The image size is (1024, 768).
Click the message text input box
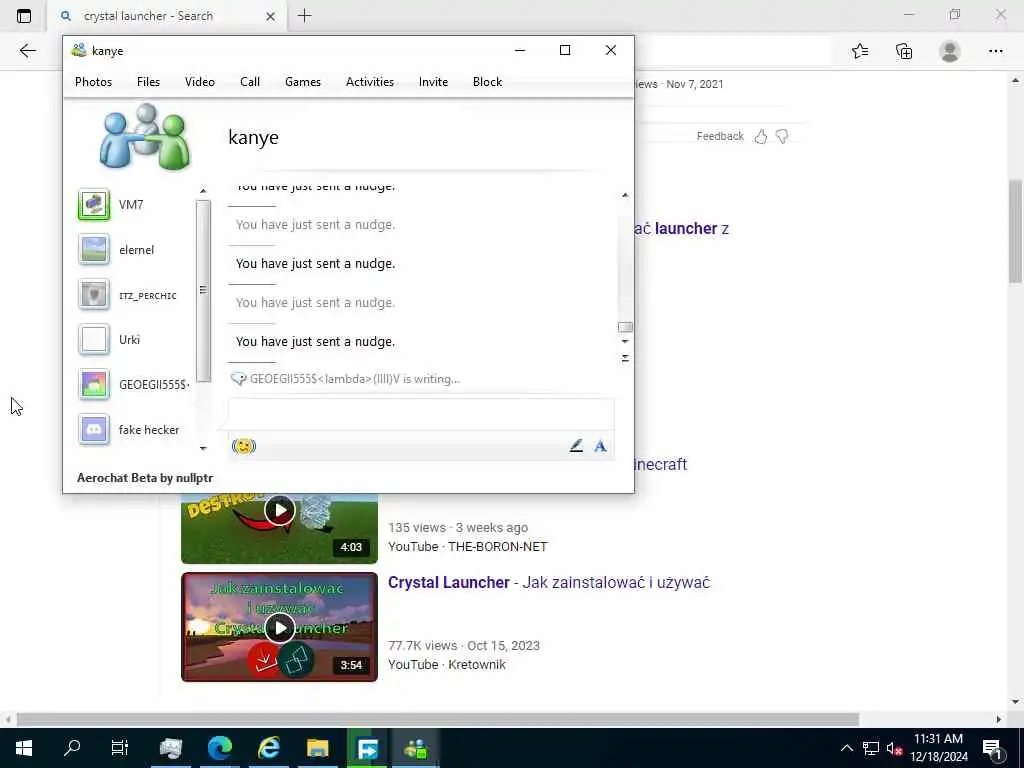coord(421,414)
